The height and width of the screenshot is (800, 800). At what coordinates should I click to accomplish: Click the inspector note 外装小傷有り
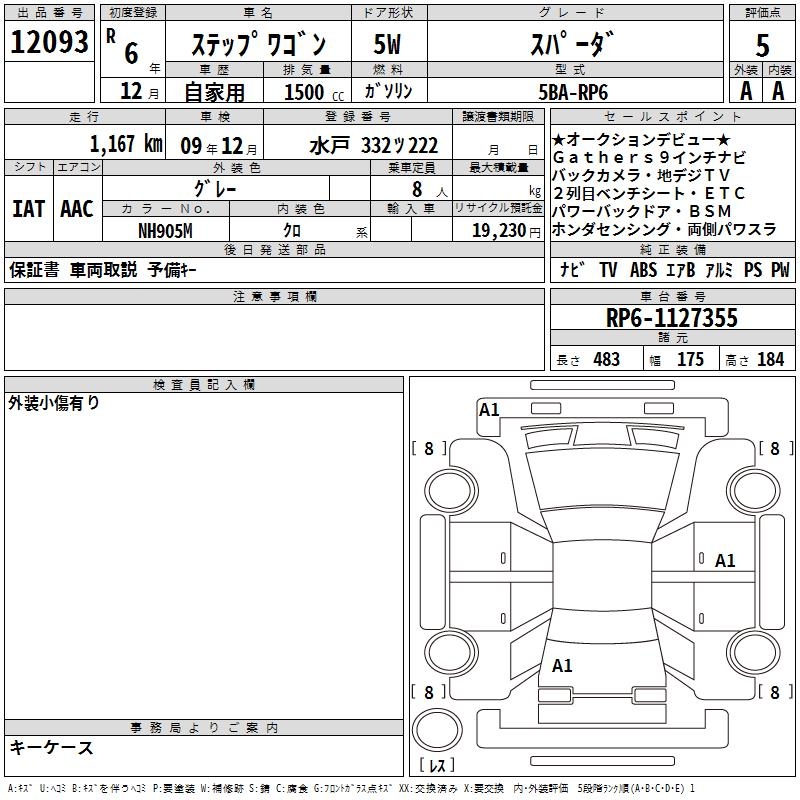click(54, 403)
